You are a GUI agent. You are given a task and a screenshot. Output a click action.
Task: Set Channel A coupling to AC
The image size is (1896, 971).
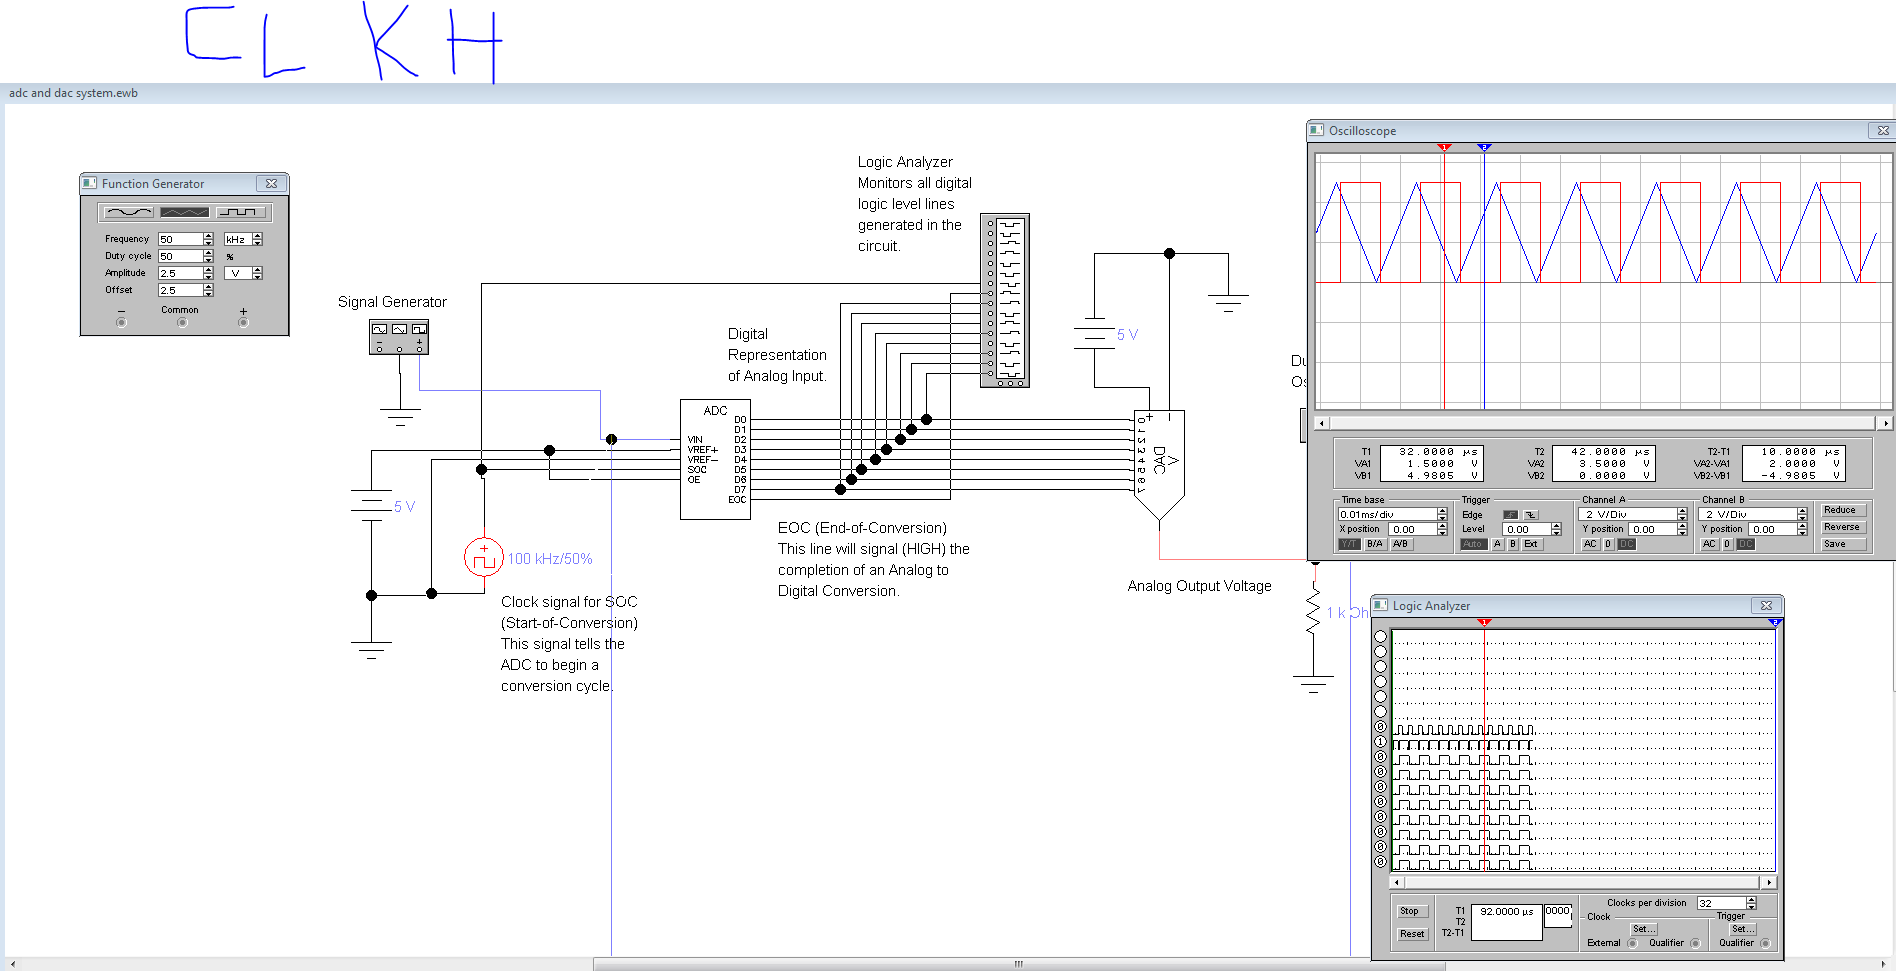click(1590, 544)
